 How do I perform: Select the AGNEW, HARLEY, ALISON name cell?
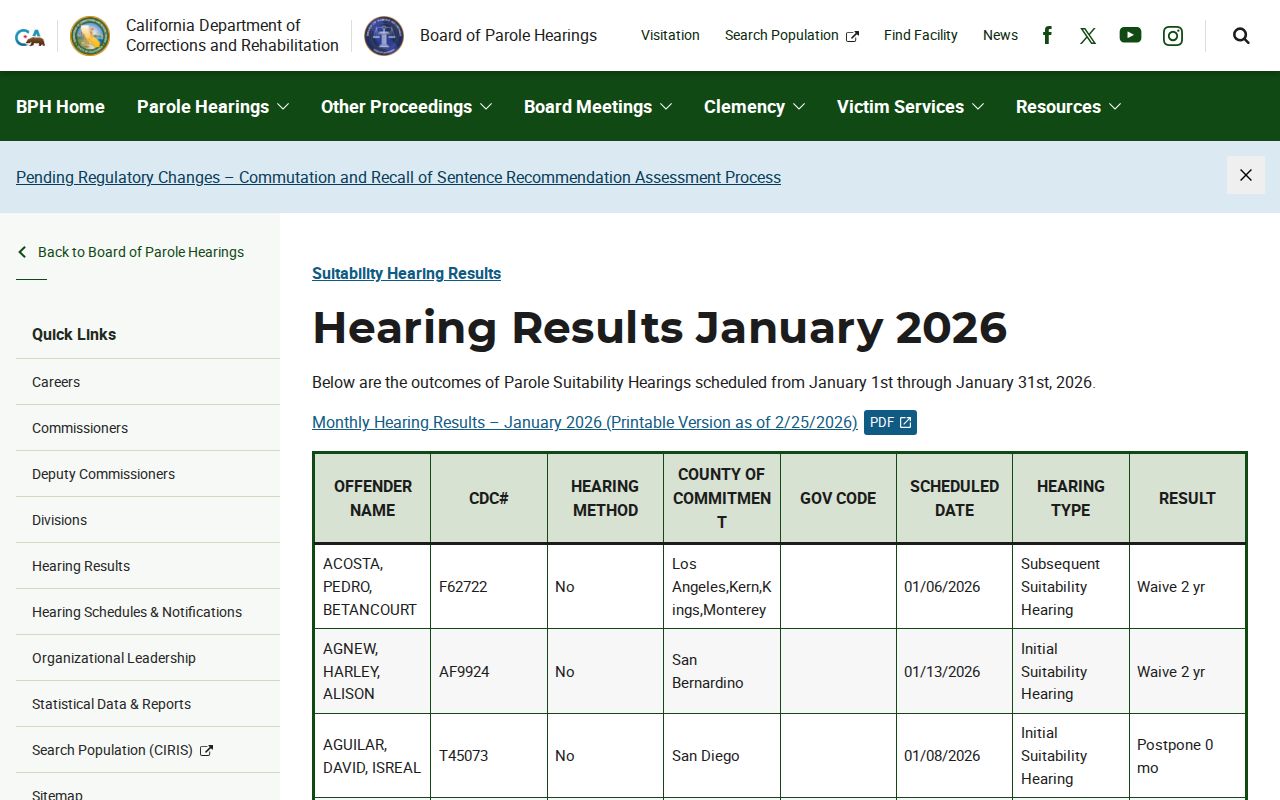(373, 671)
